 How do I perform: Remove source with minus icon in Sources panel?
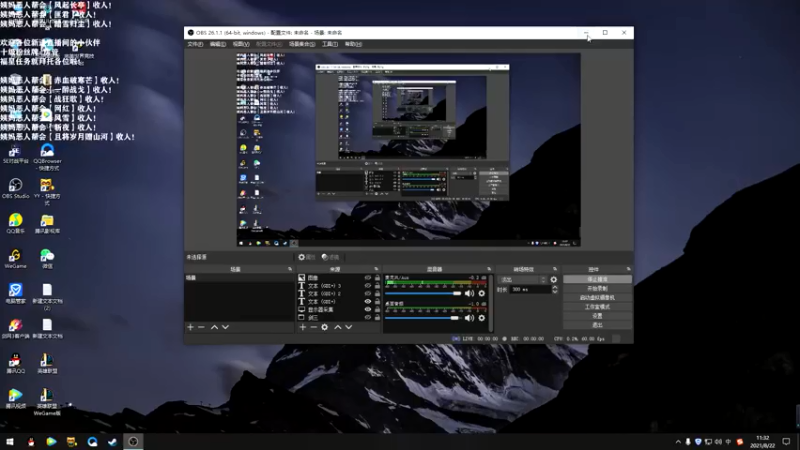tap(314, 327)
